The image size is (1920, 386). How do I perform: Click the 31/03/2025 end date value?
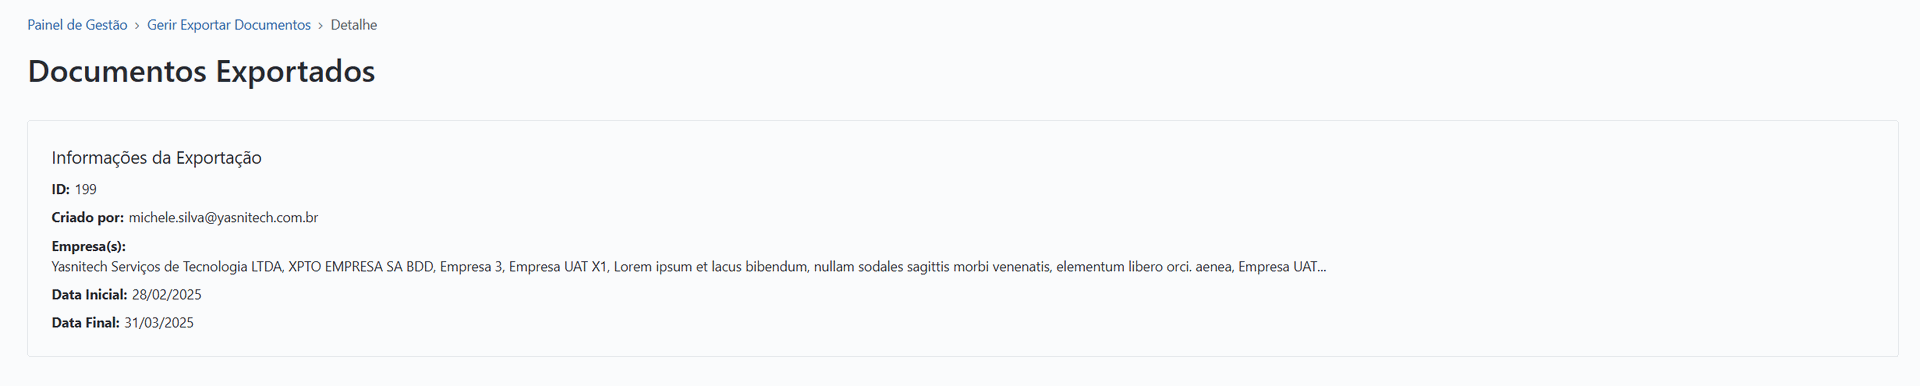coord(159,323)
